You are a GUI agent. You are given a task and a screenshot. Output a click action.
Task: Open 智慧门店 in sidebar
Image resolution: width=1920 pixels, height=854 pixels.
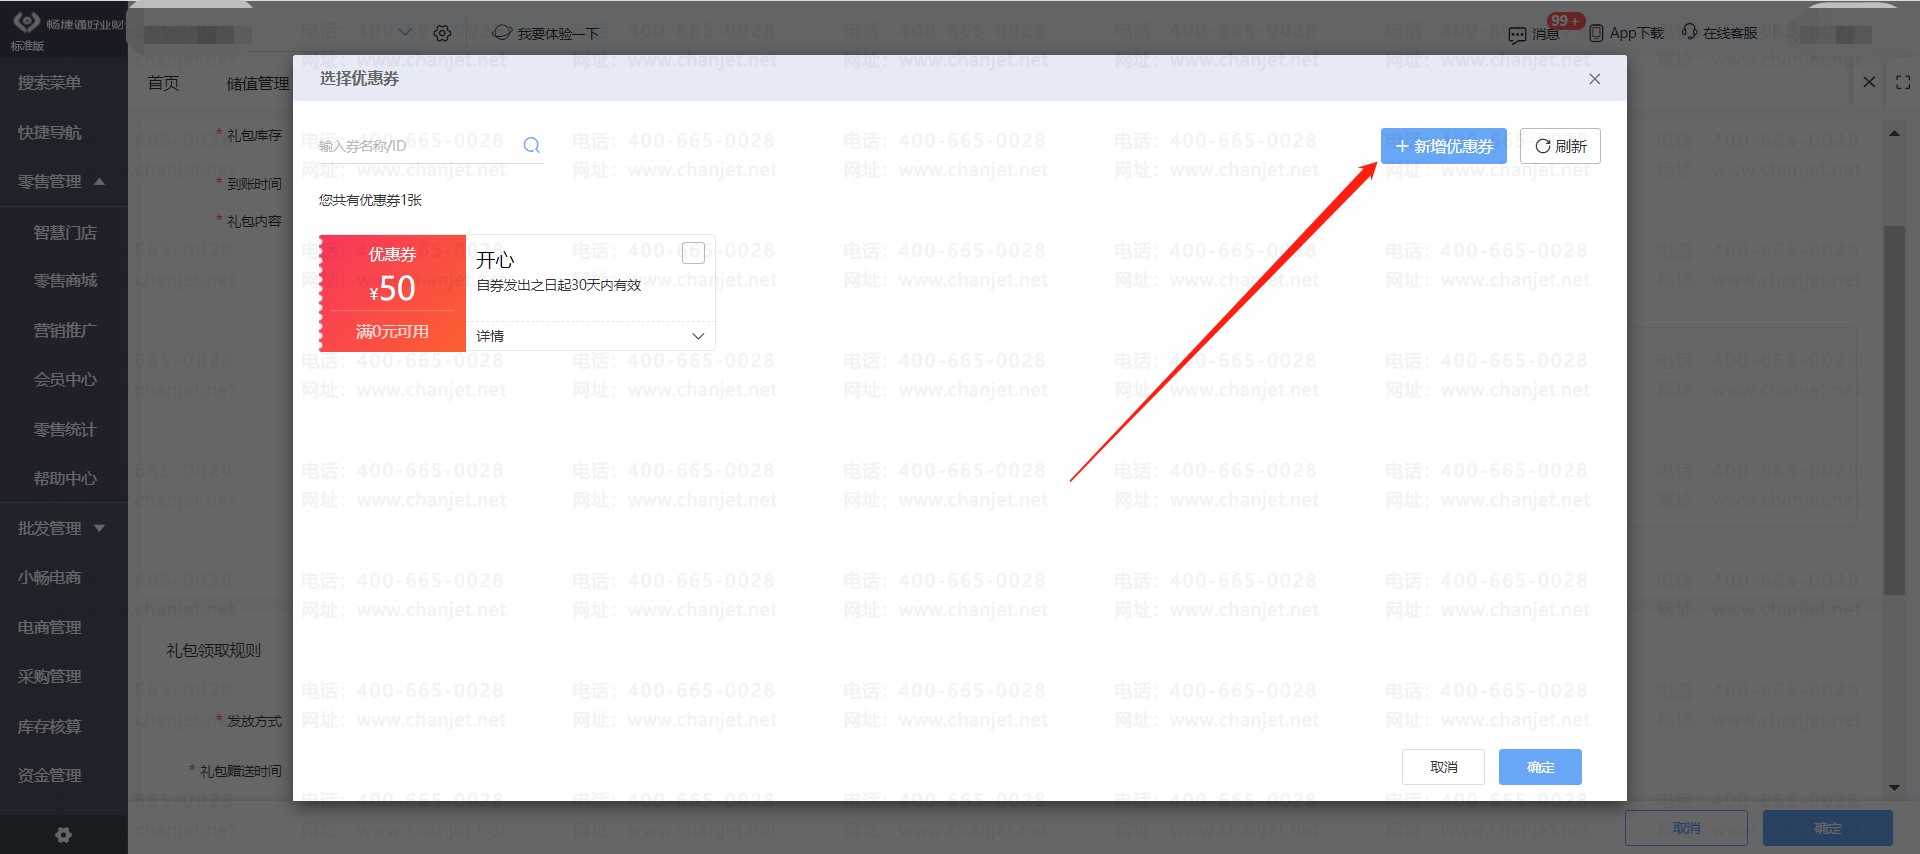pos(65,232)
